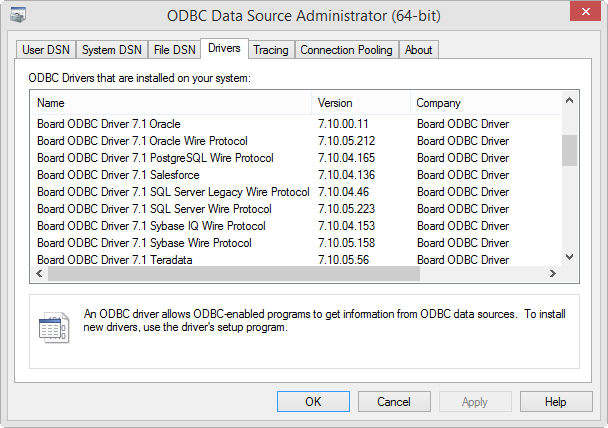608x428 pixels.
Task: Show the About tab
Action: coord(419,50)
